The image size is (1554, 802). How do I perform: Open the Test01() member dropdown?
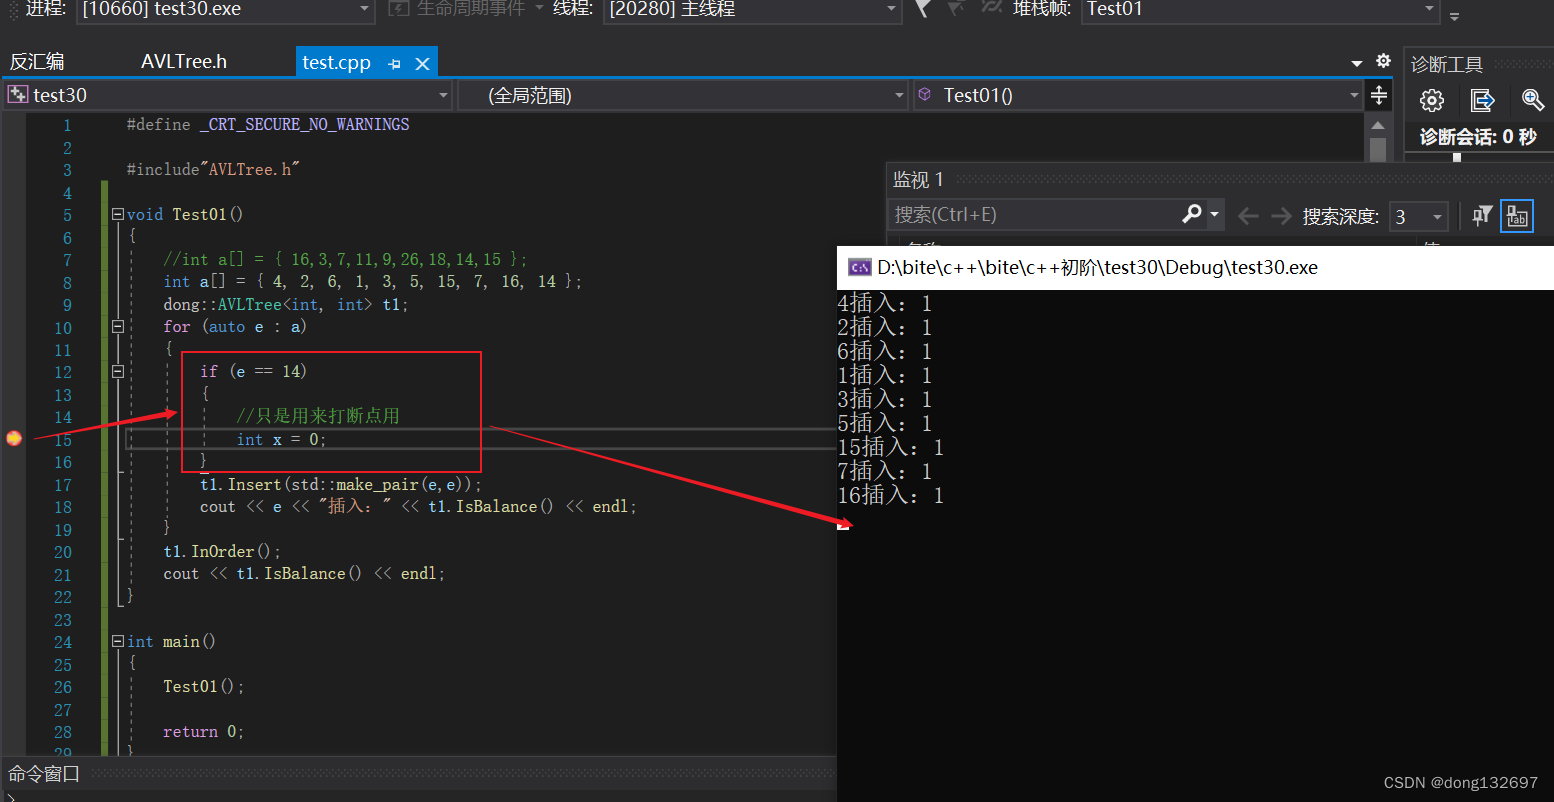pos(1138,95)
